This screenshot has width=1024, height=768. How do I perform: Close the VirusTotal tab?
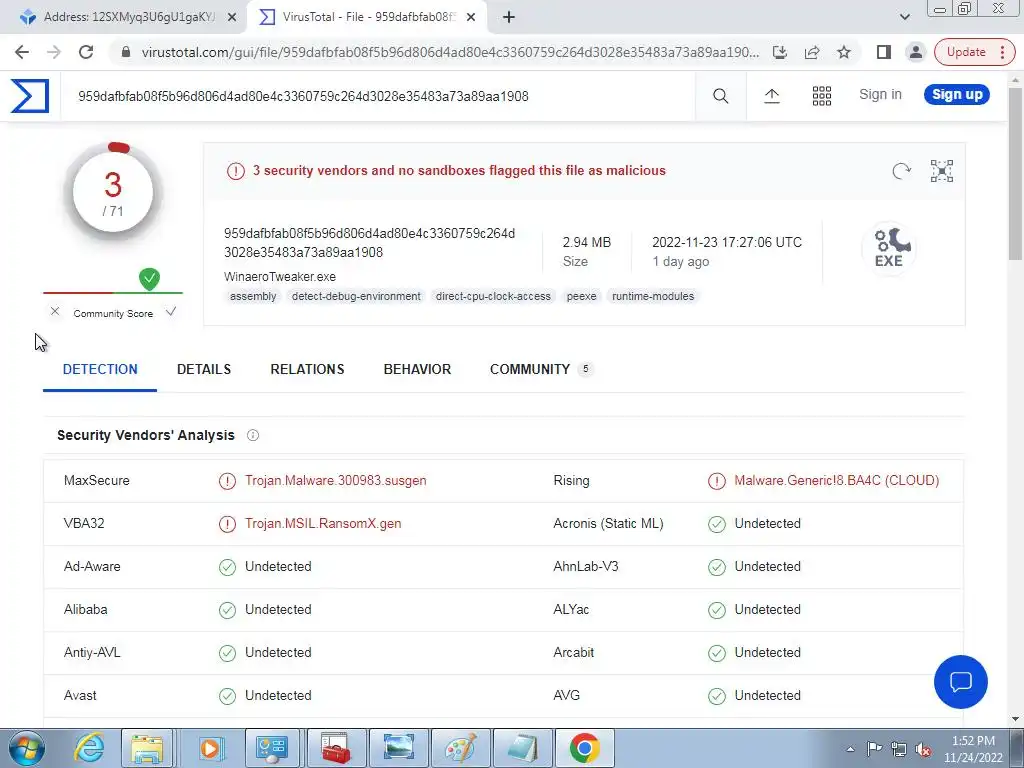[x=471, y=17]
